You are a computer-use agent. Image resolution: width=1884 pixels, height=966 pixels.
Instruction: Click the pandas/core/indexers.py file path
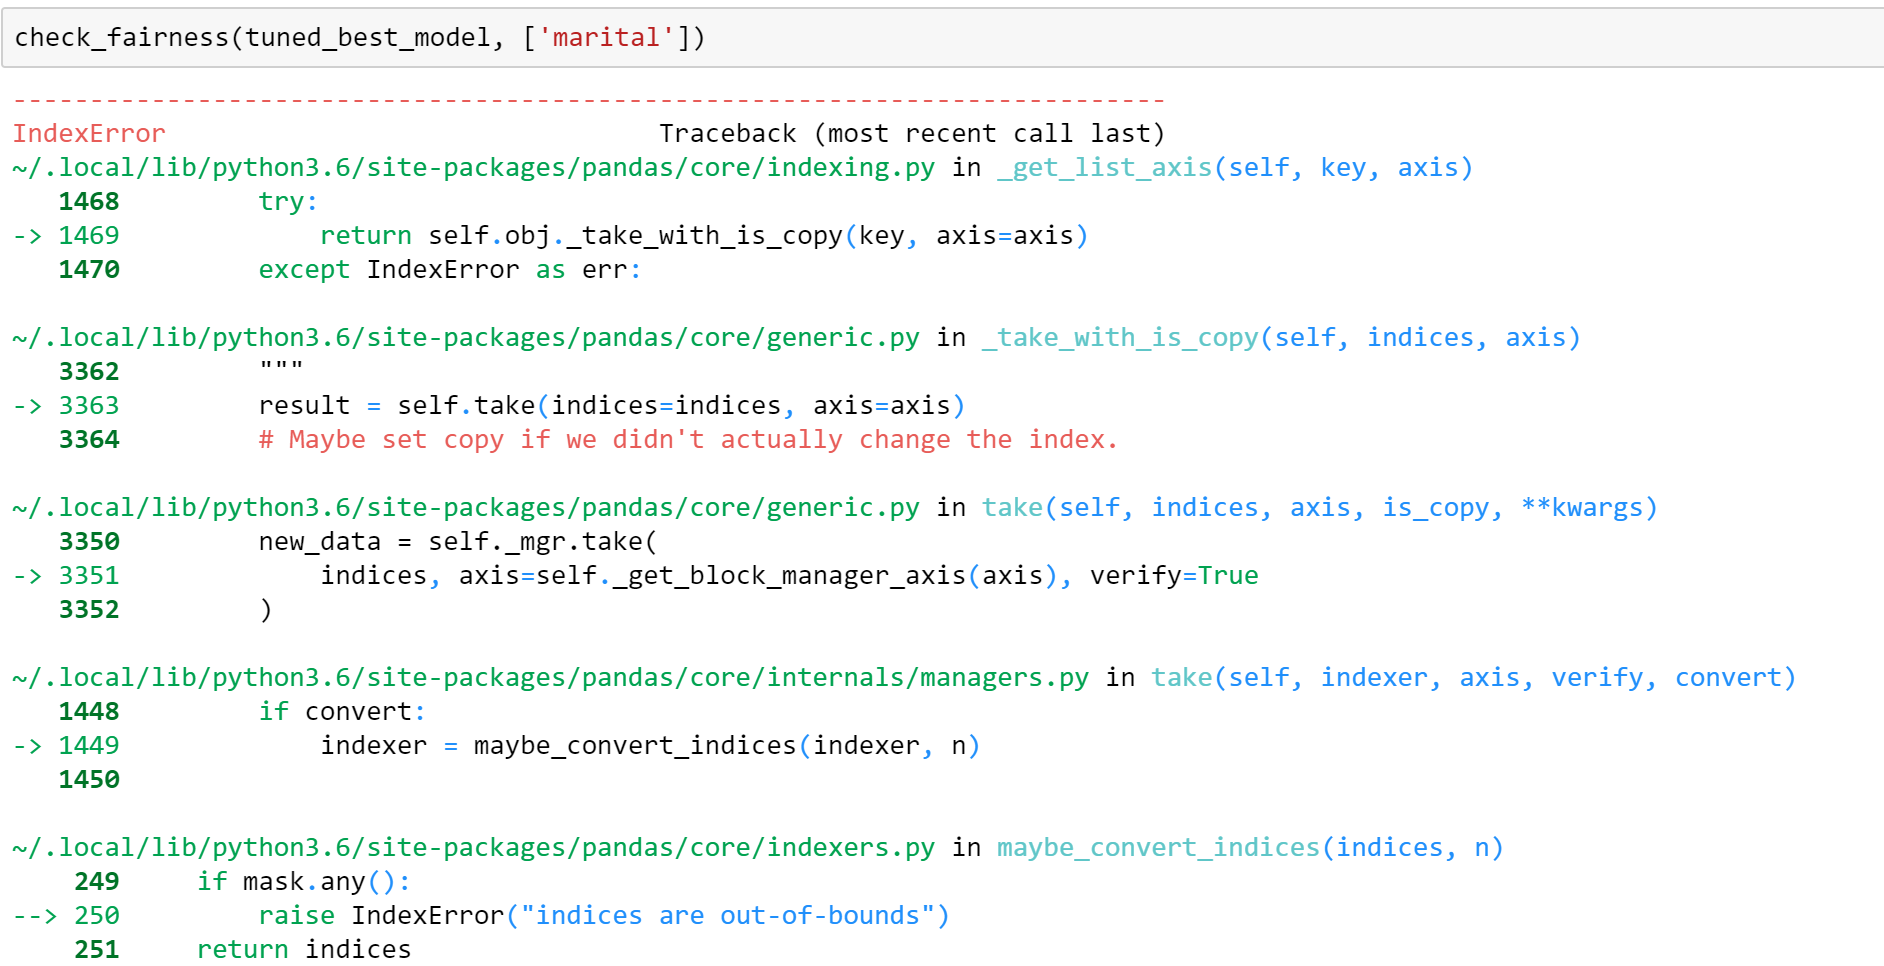pyautogui.click(x=474, y=848)
